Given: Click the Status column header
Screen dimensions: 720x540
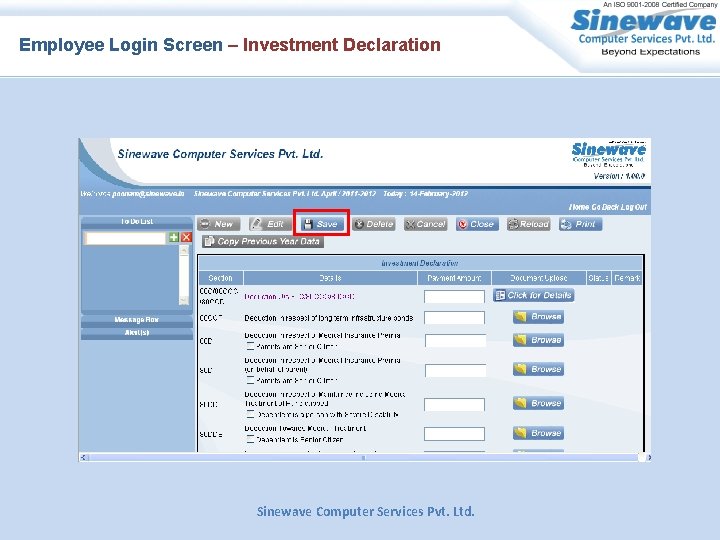Looking at the screenshot, I should pyautogui.click(x=598, y=278).
